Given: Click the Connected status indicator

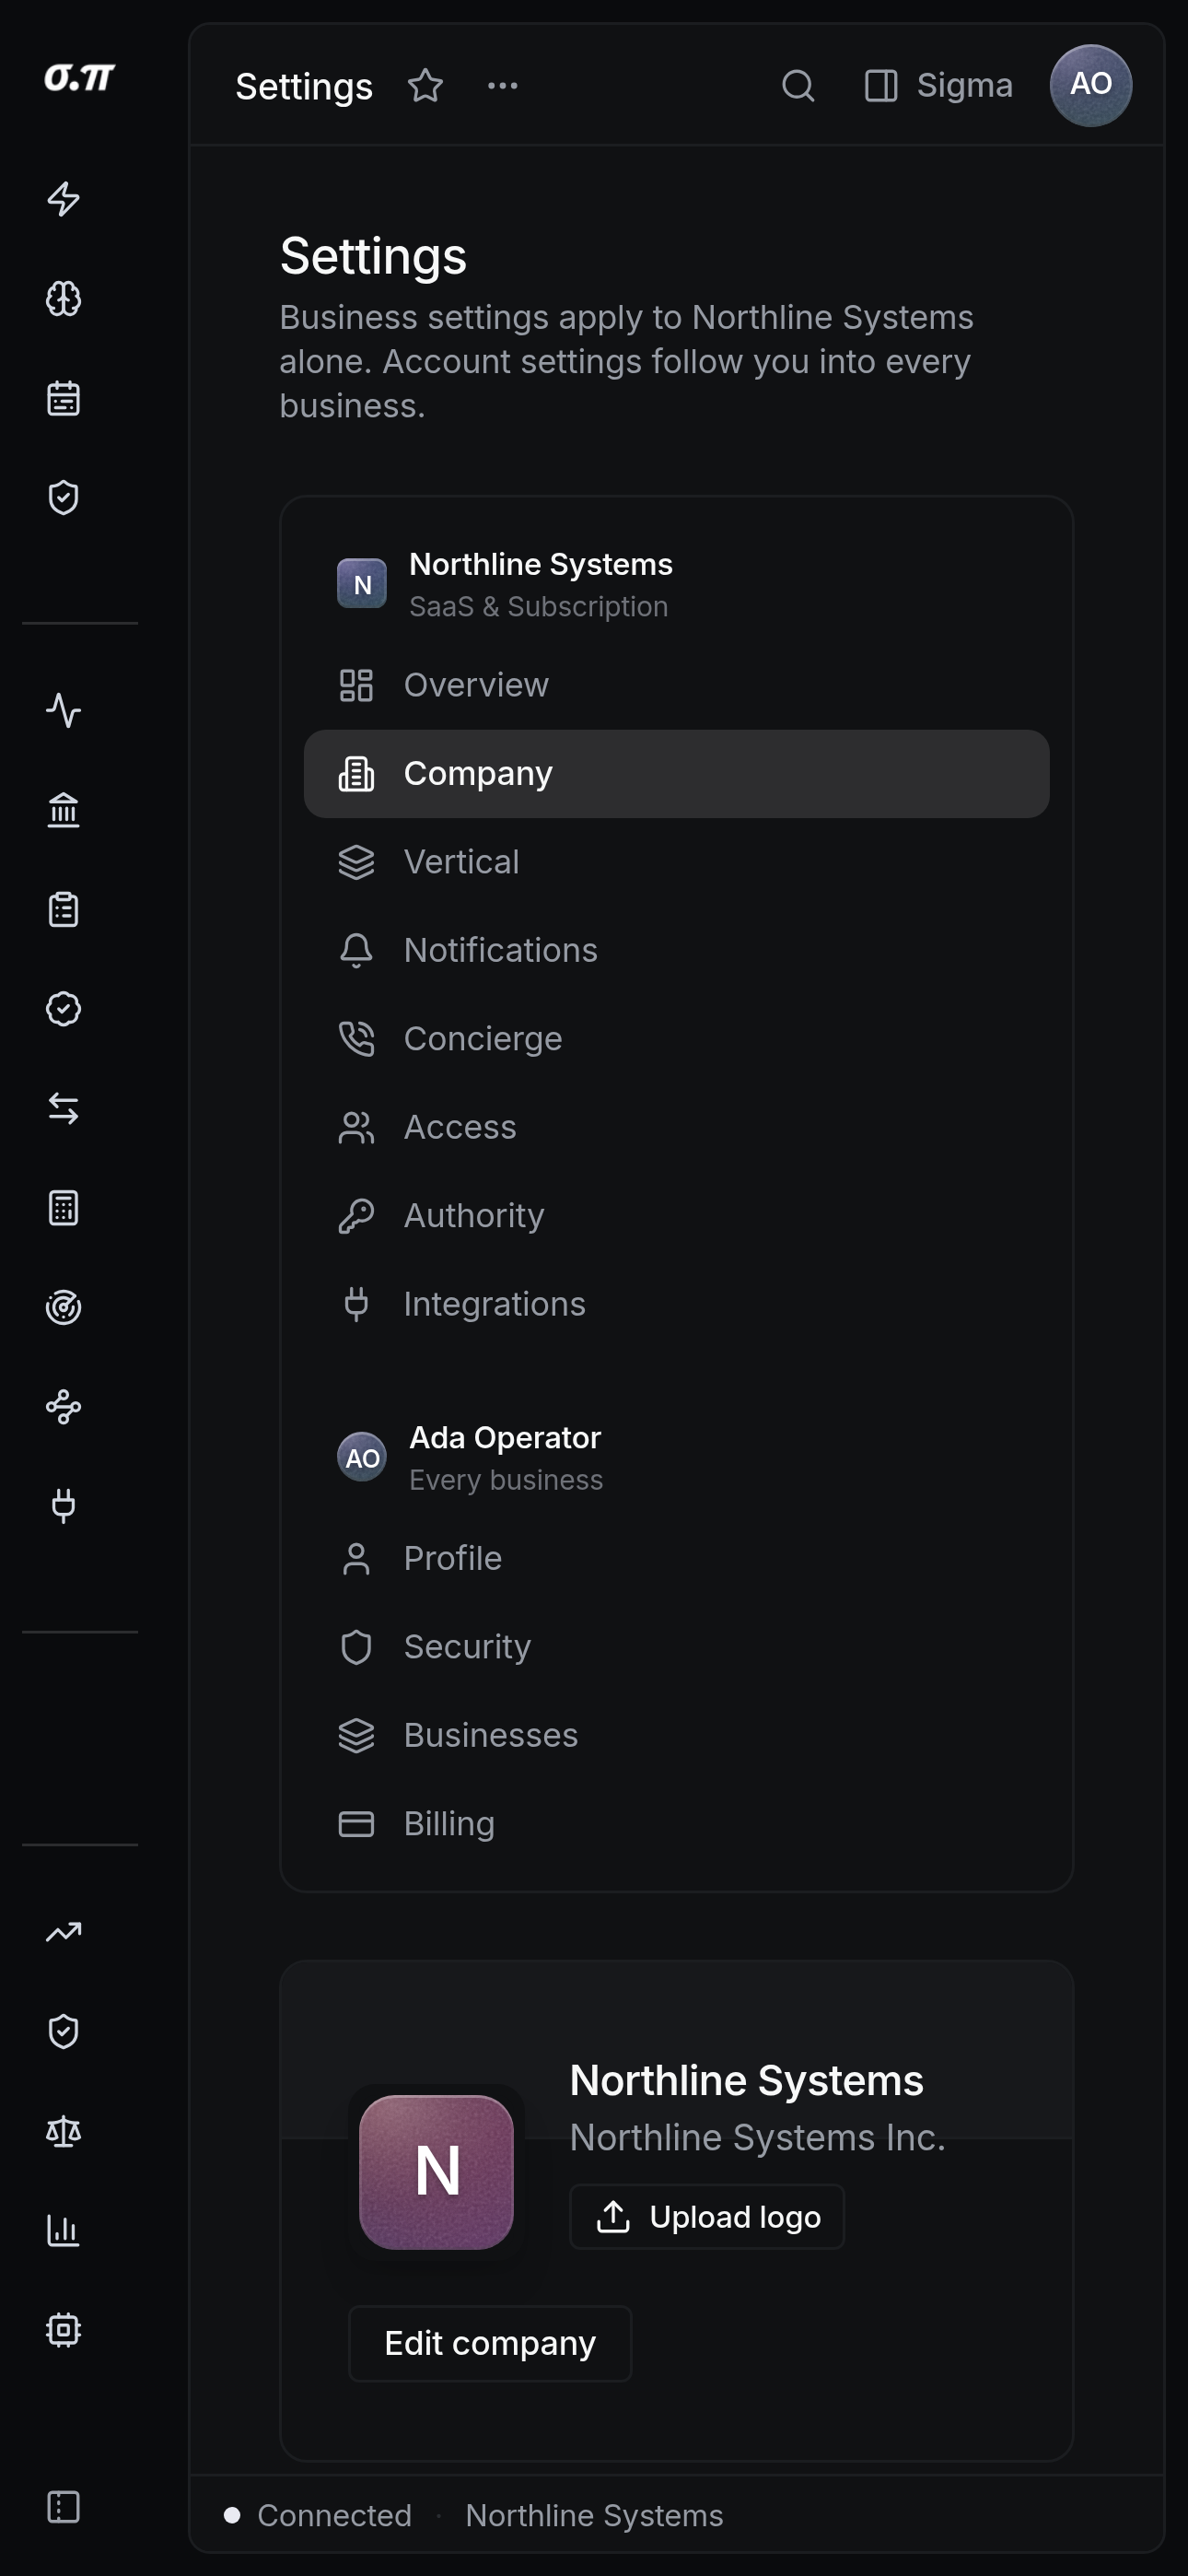Looking at the screenshot, I should coord(318,2515).
